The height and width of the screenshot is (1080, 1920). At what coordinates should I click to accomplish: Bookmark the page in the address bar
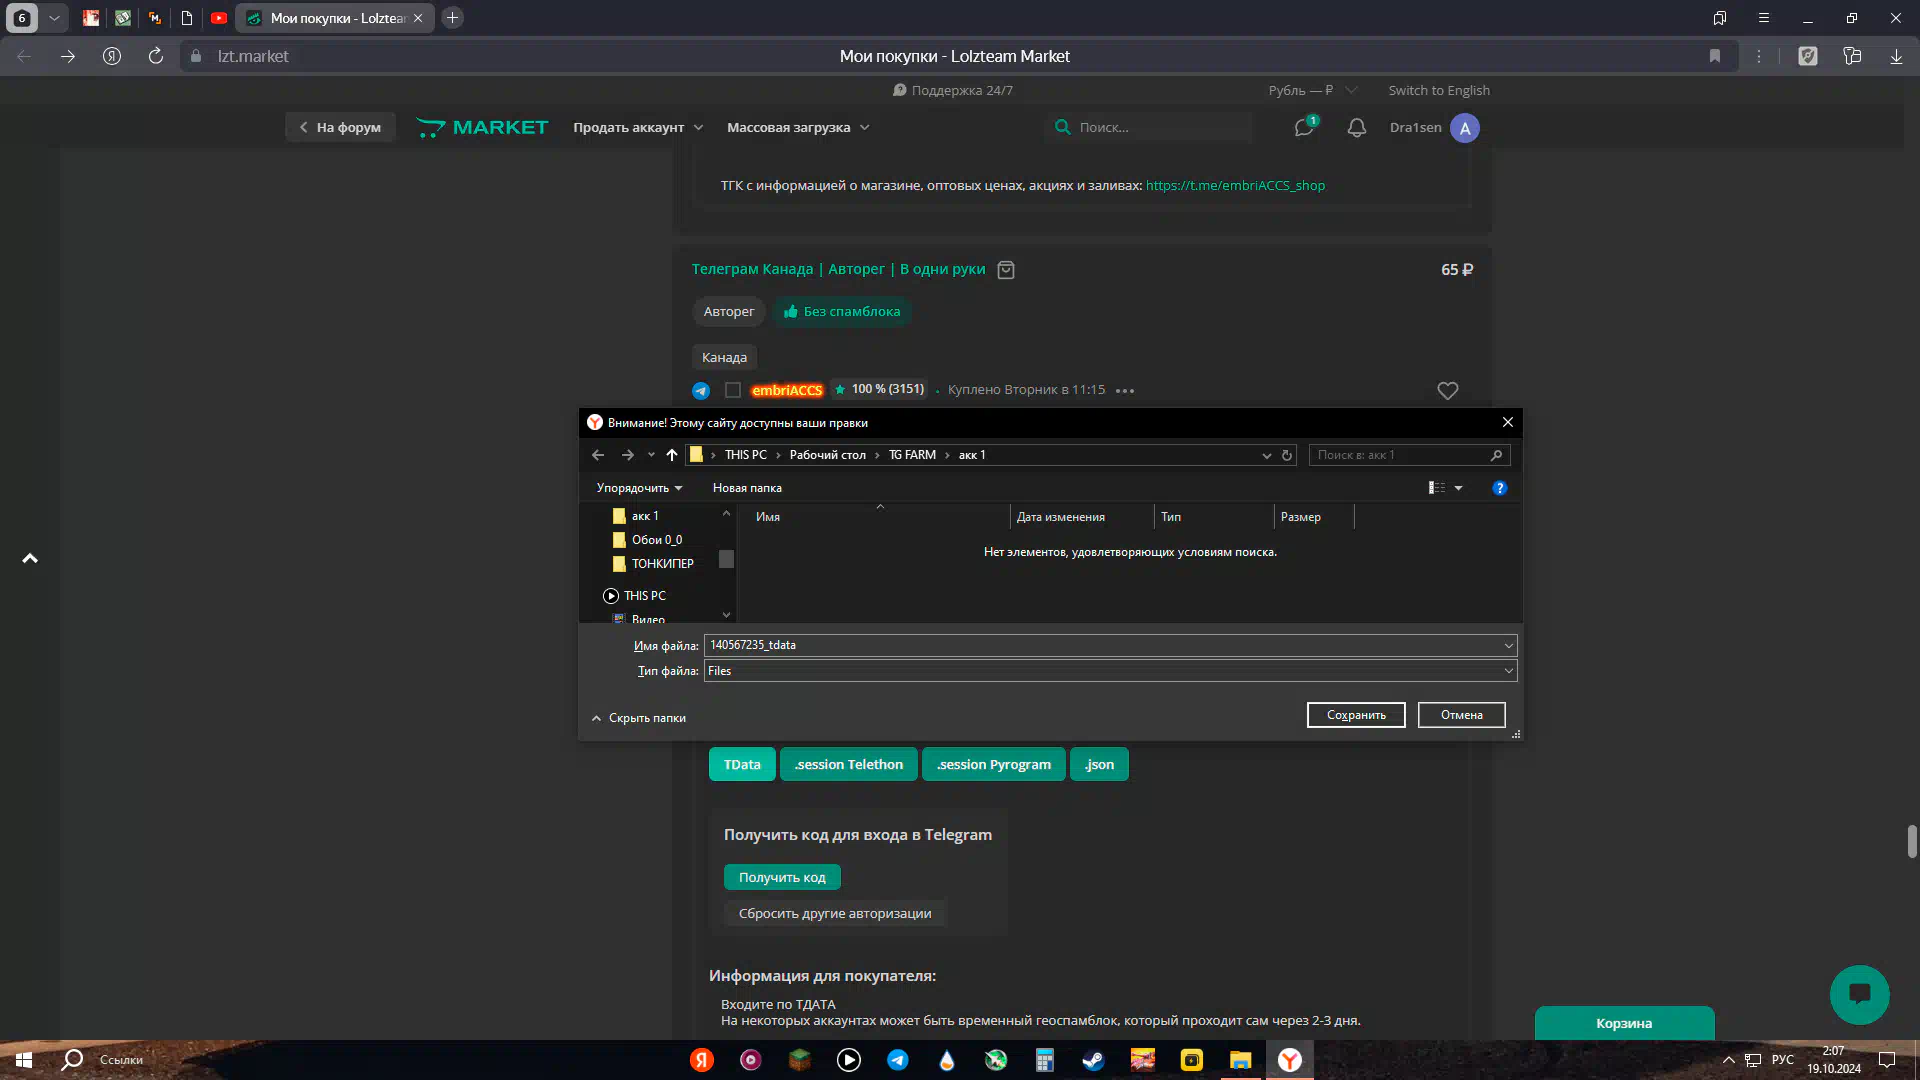click(1714, 56)
